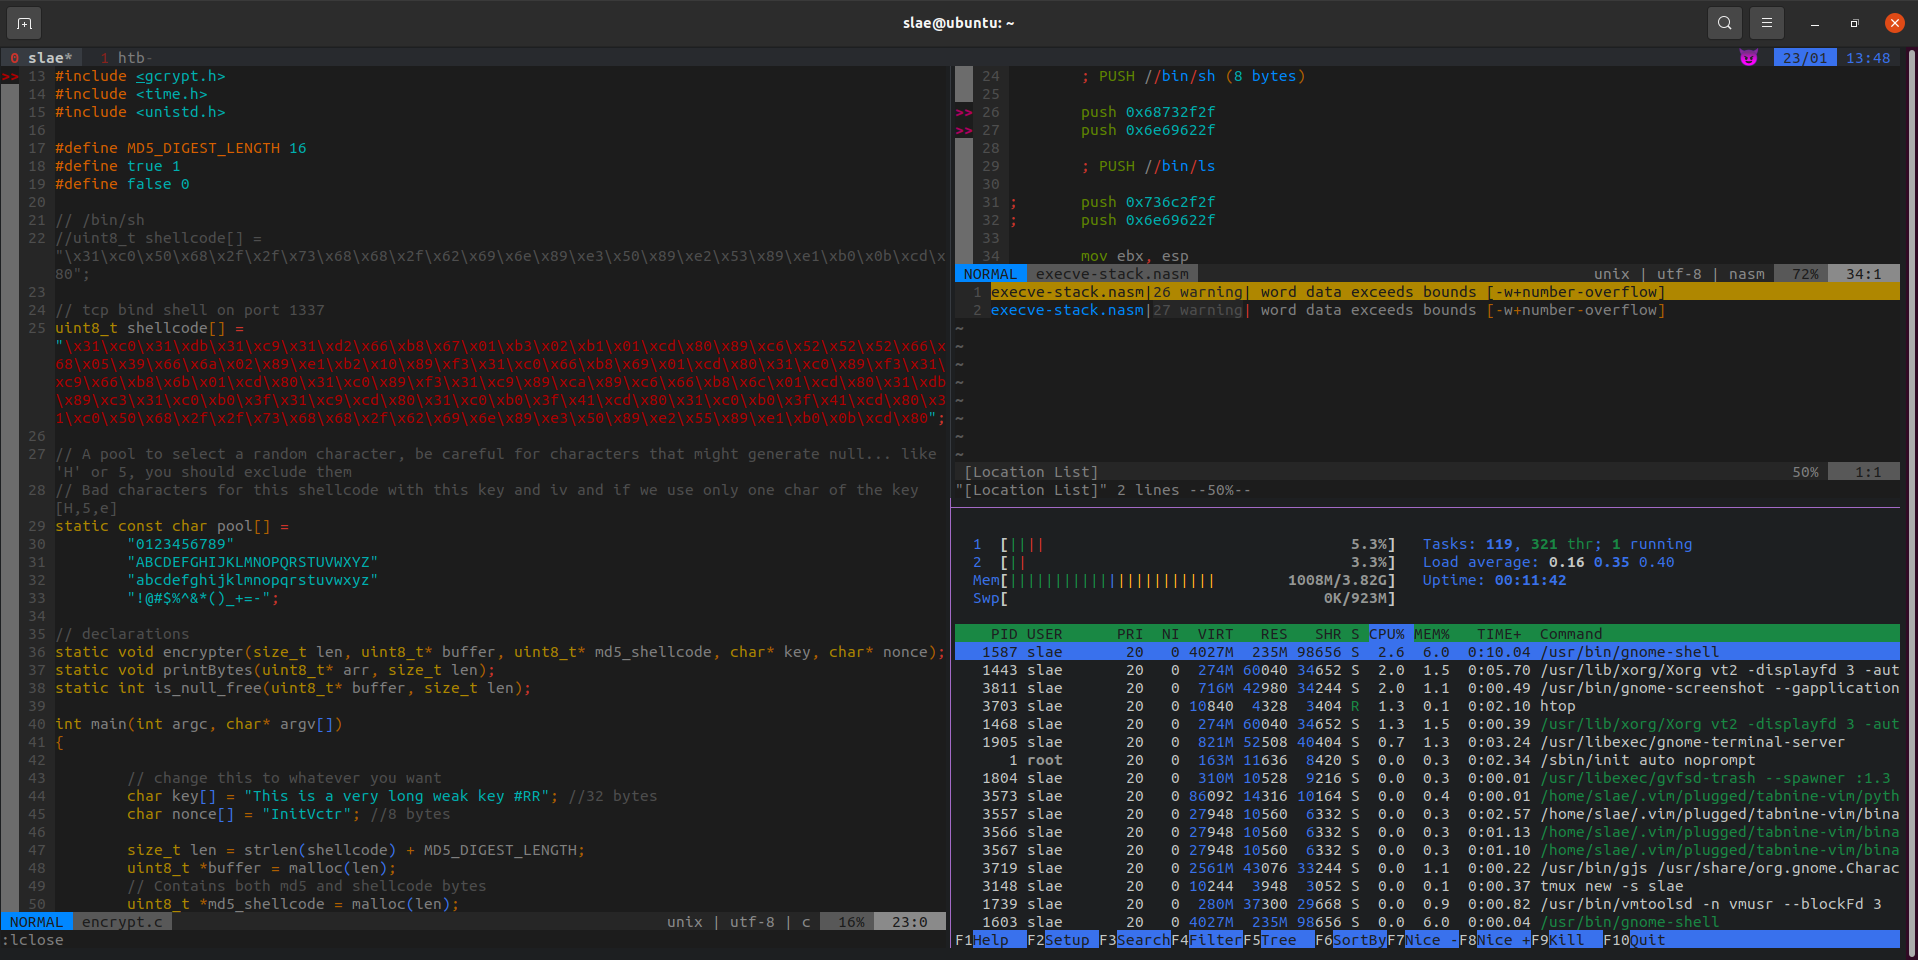Image resolution: width=1918 pixels, height=960 pixels.
Task: Select htop process 3719 gjs row
Action: 1427,868
